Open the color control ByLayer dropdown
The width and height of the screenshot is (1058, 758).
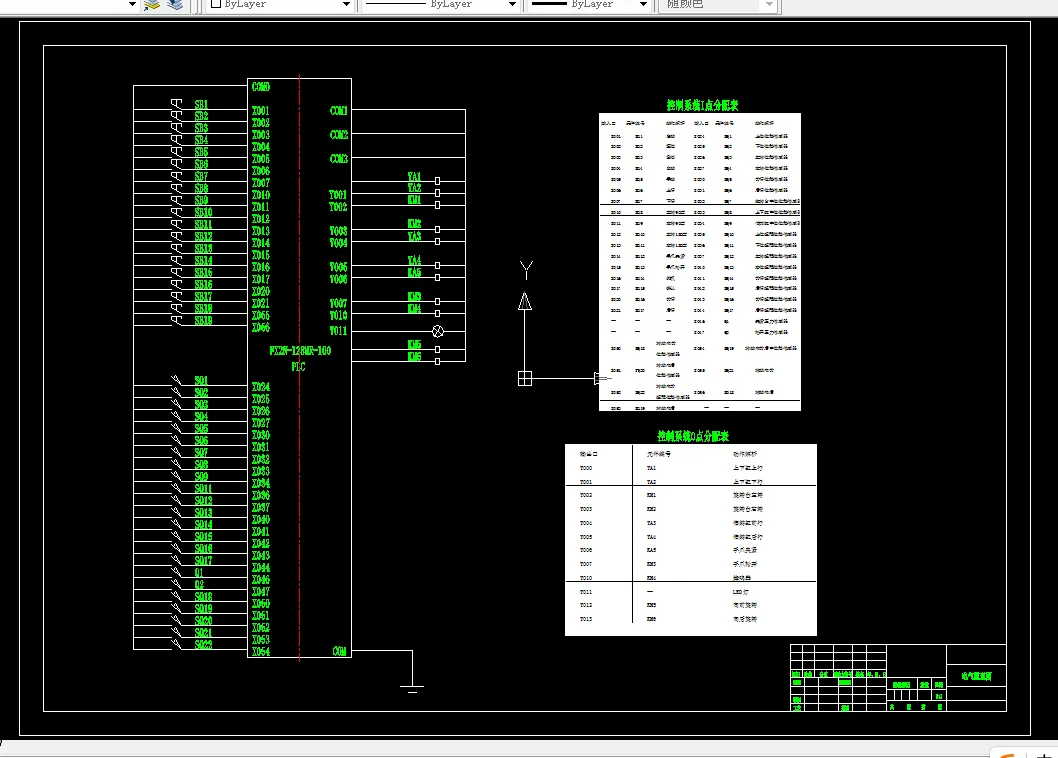[x=347, y=4]
